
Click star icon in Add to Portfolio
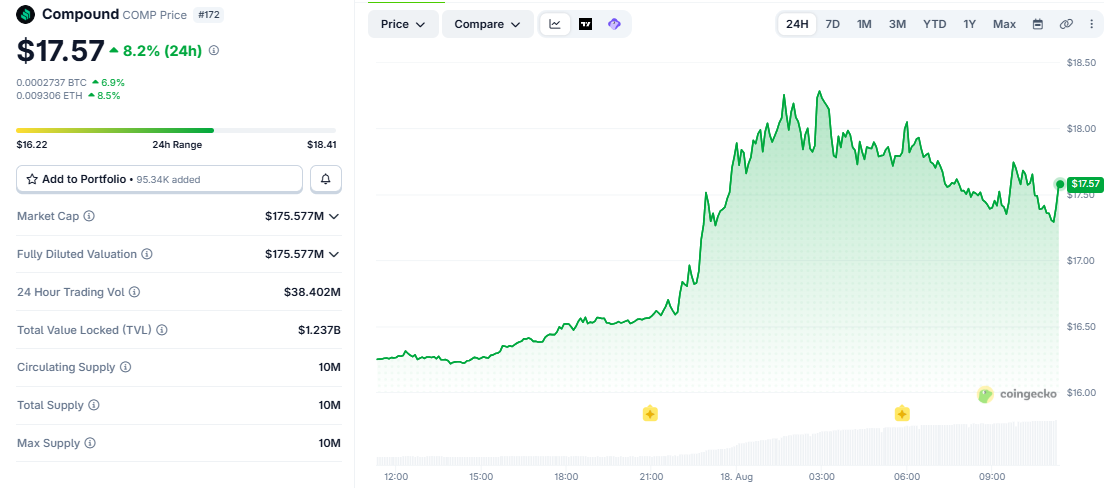pos(32,179)
